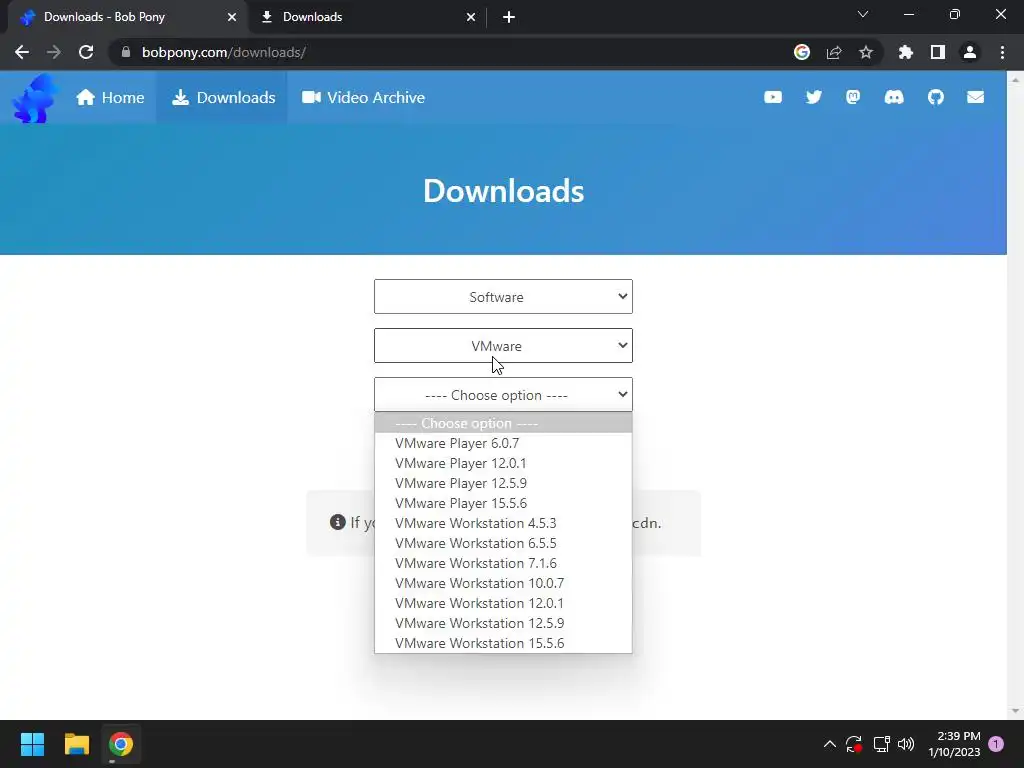Screen dimensions: 1024x768
Task: Go forward with the browser forward arrow
Action: [x=54, y=52]
